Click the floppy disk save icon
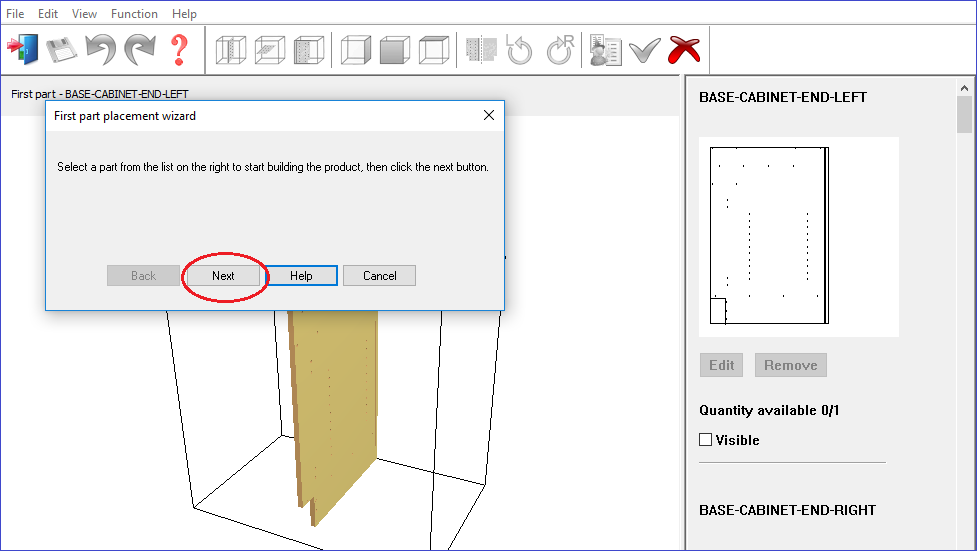 [62, 50]
